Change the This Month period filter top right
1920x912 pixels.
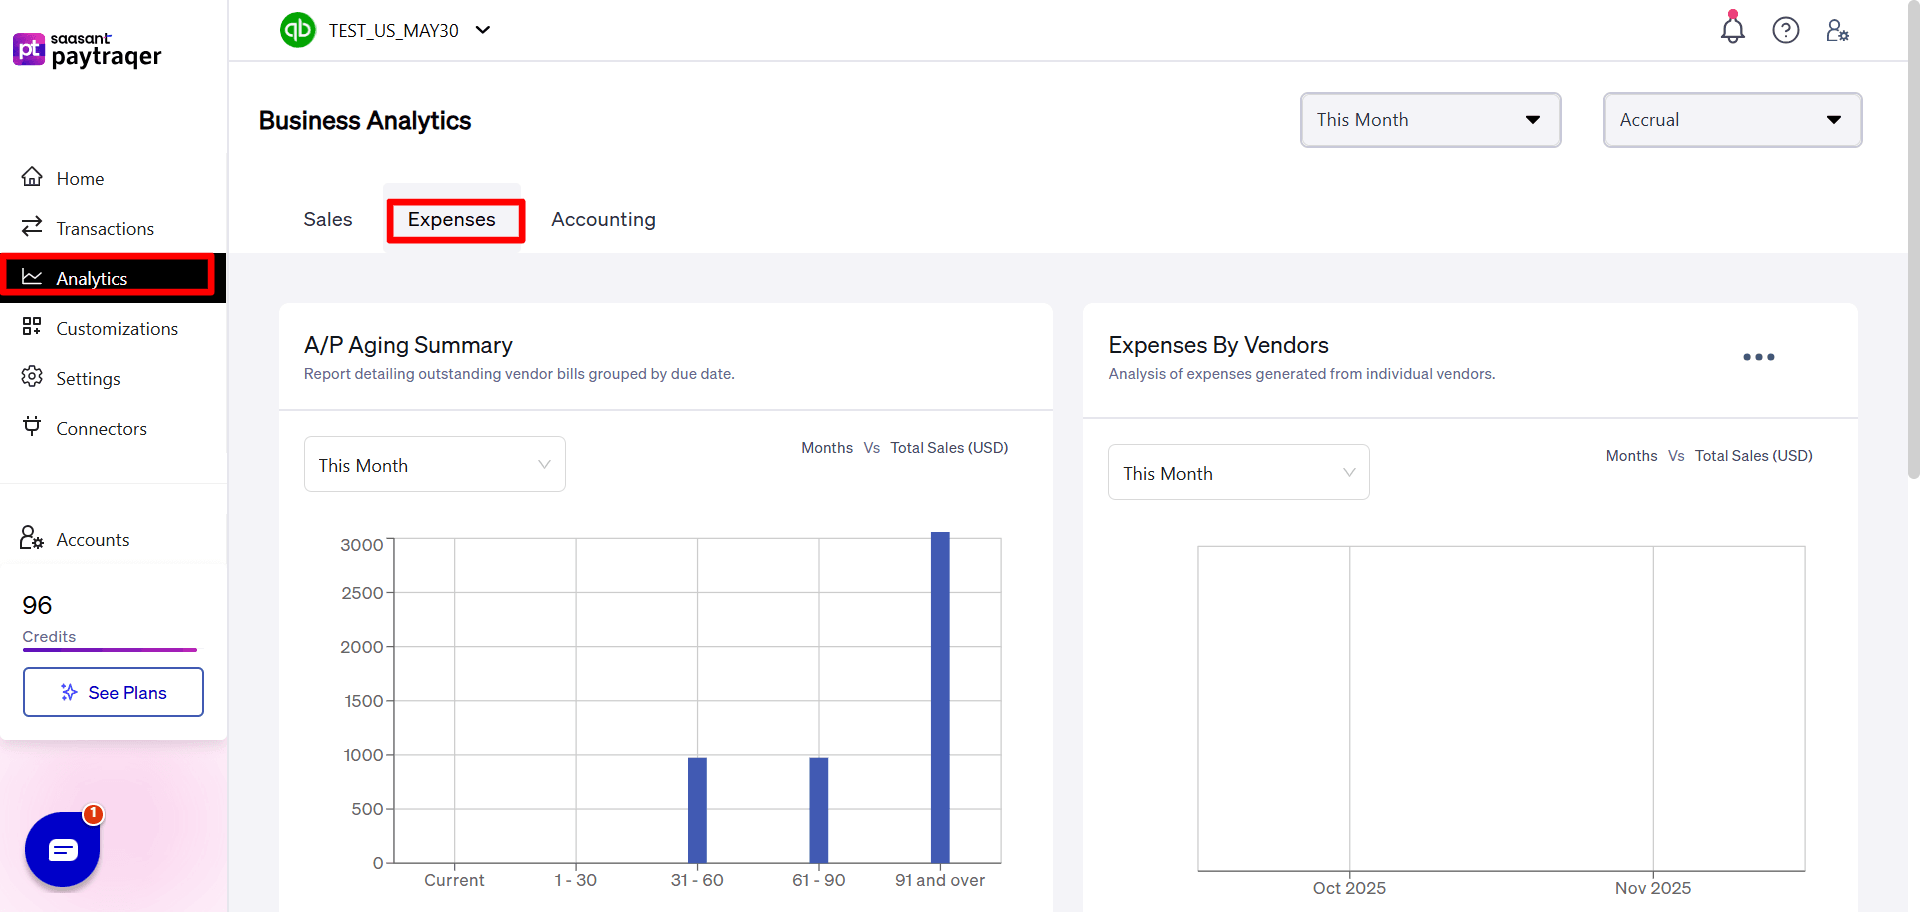click(x=1430, y=119)
